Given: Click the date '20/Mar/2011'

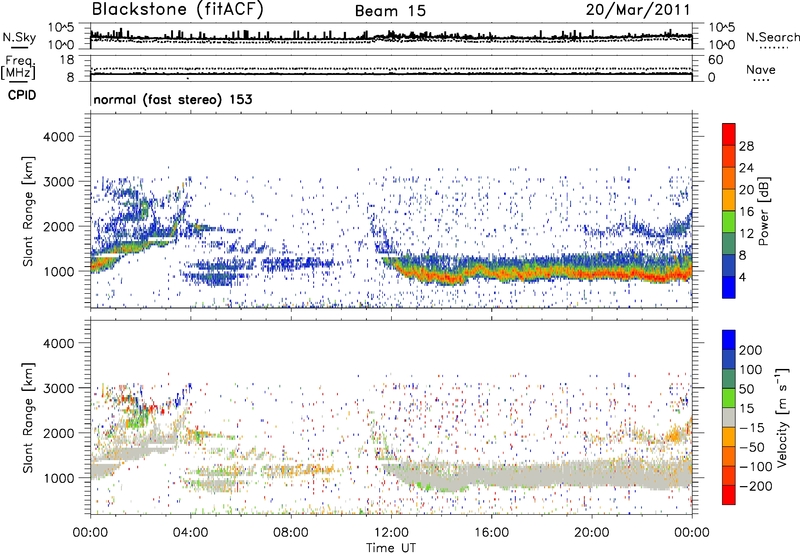Looking at the screenshot, I should click(x=637, y=10).
